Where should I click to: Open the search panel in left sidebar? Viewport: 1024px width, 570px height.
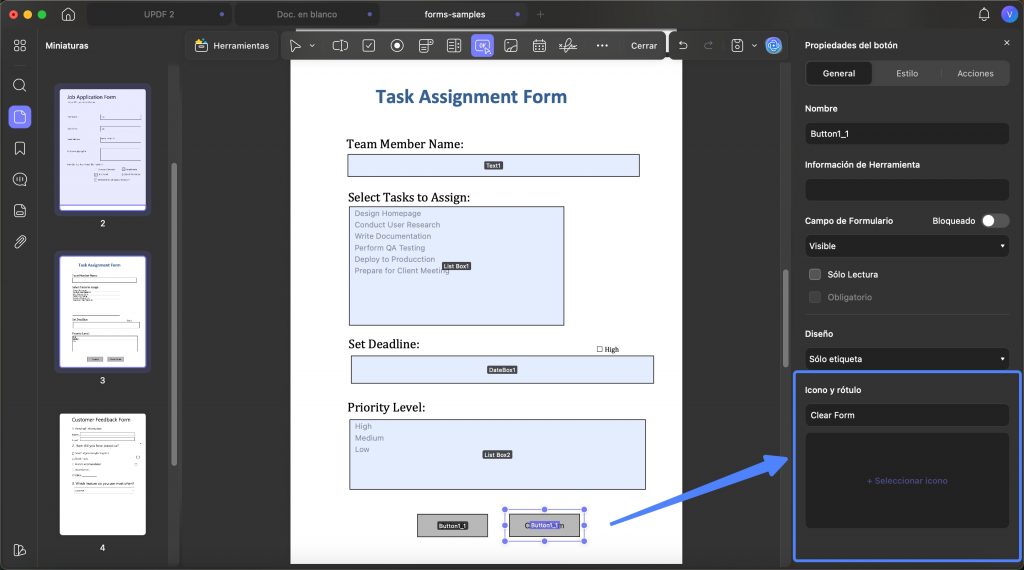point(20,85)
